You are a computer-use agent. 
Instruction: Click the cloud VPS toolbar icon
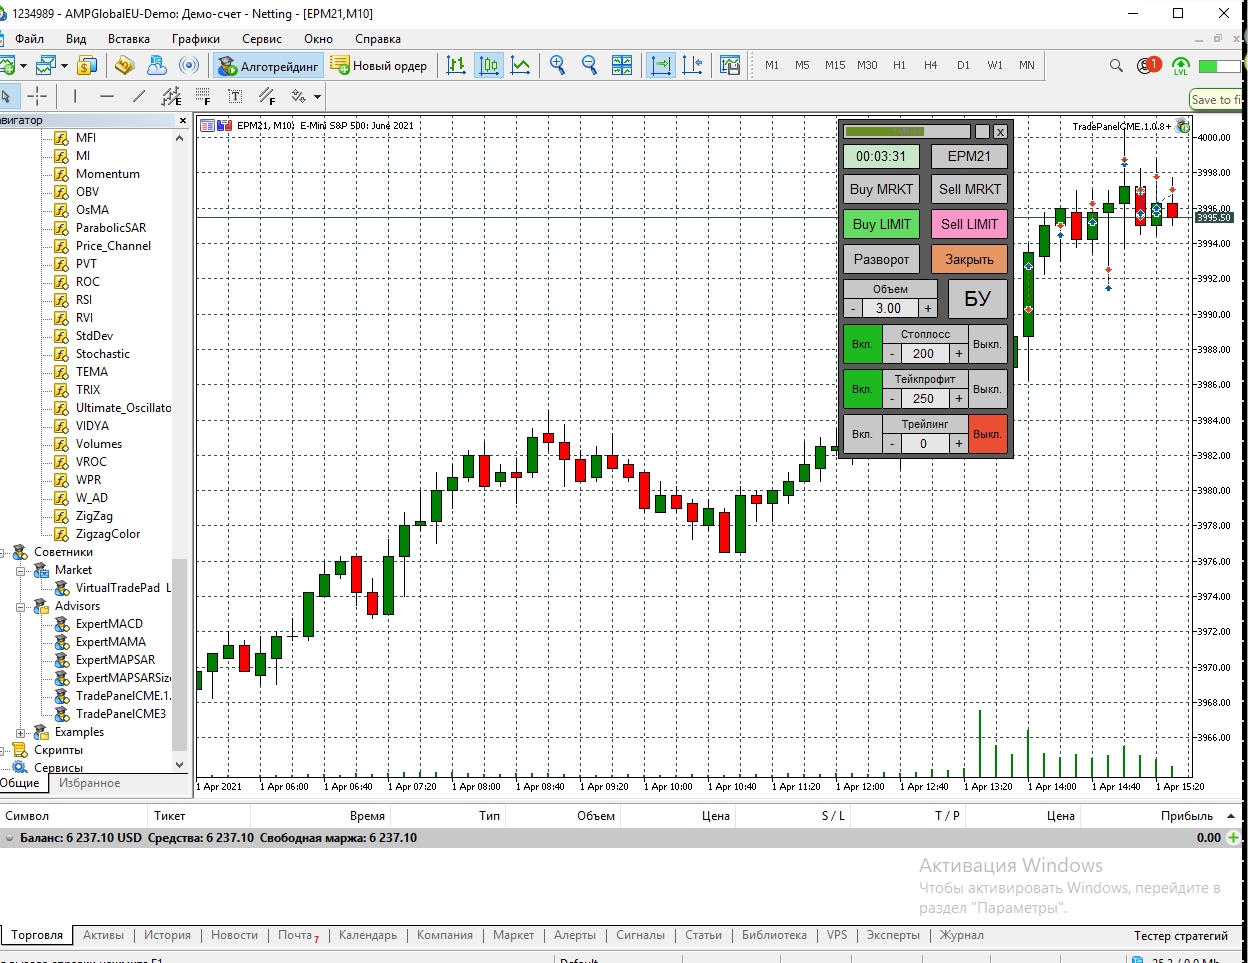[157, 66]
